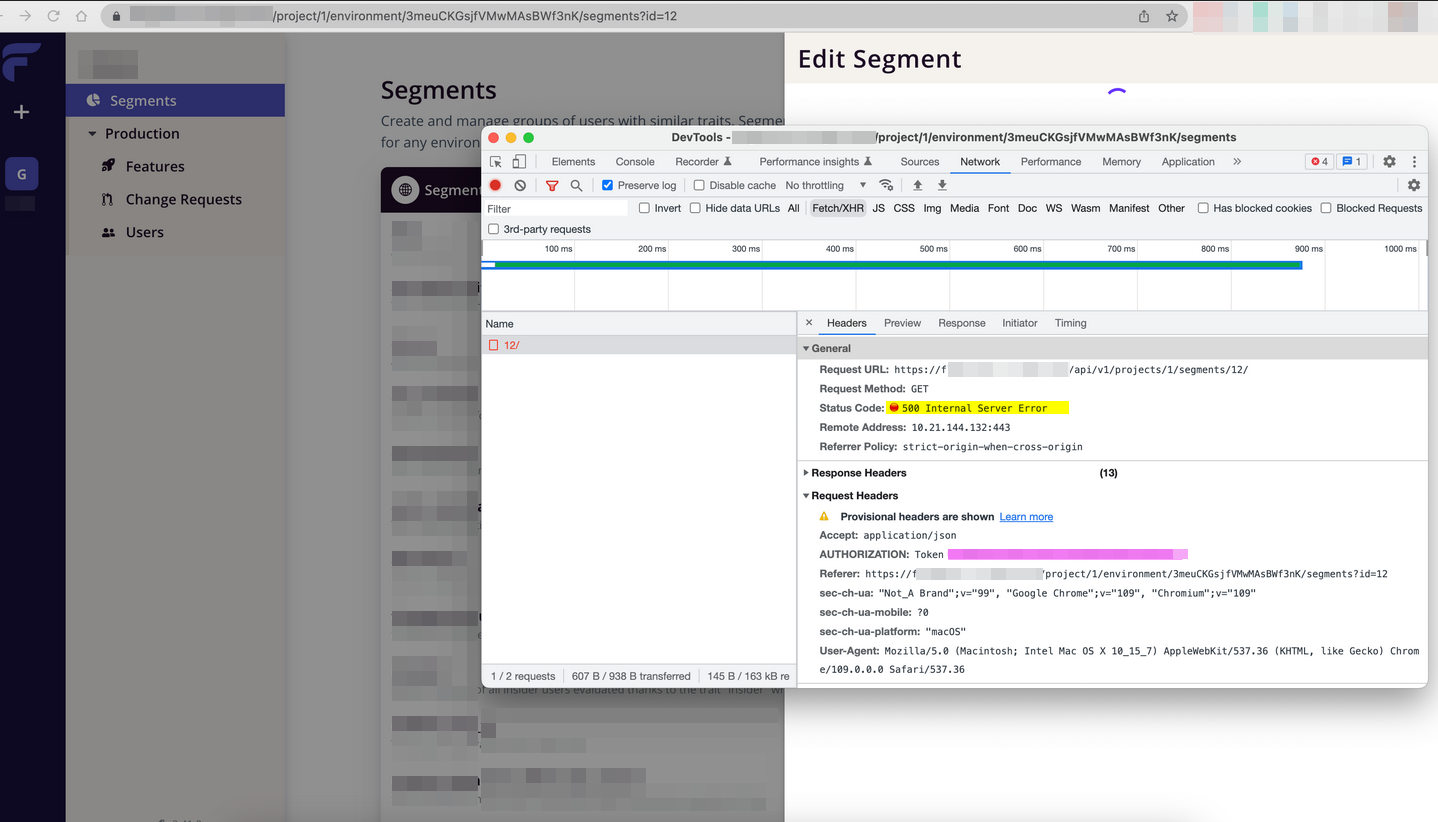1438x822 pixels.
Task: Toggle the device emulation mode icon
Action: coord(518,161)
